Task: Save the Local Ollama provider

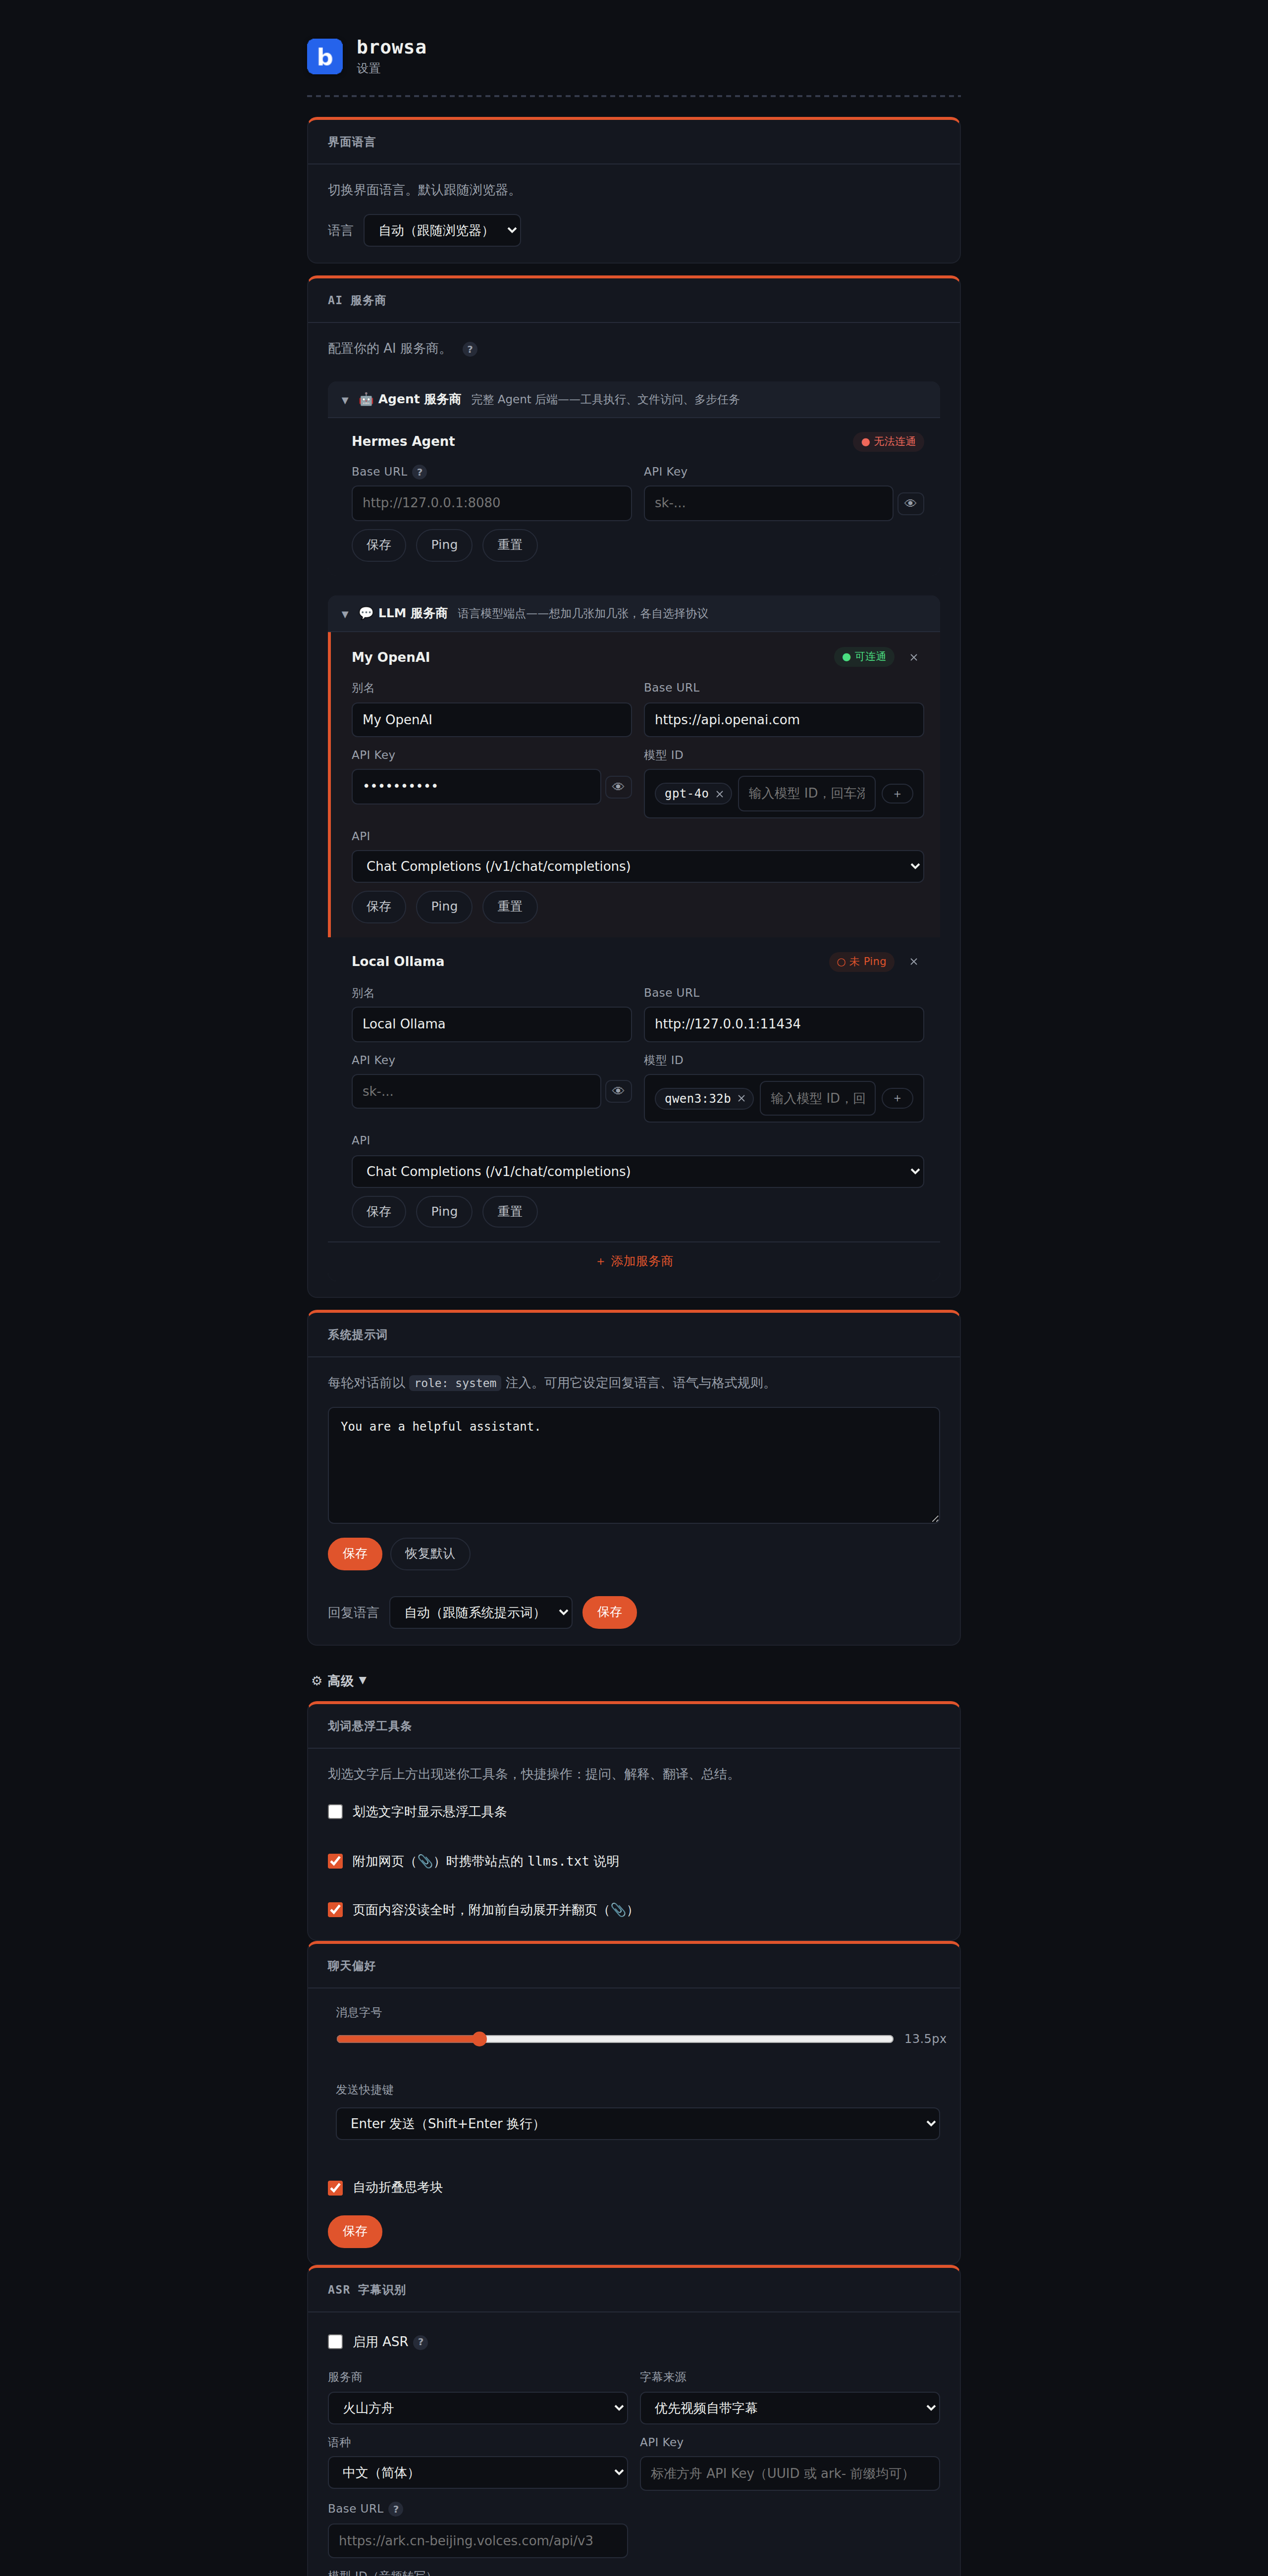Action: pos(378,1211)
